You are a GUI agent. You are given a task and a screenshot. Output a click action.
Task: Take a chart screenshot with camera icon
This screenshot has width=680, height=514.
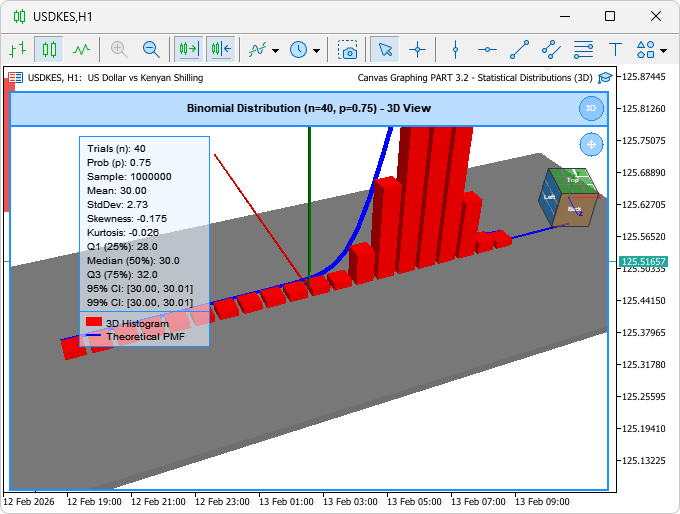[x=348, y=49]
